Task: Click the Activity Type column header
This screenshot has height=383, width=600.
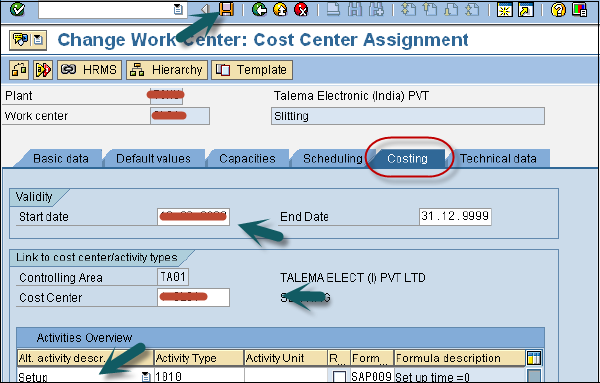Action: [x=199, y=358]
